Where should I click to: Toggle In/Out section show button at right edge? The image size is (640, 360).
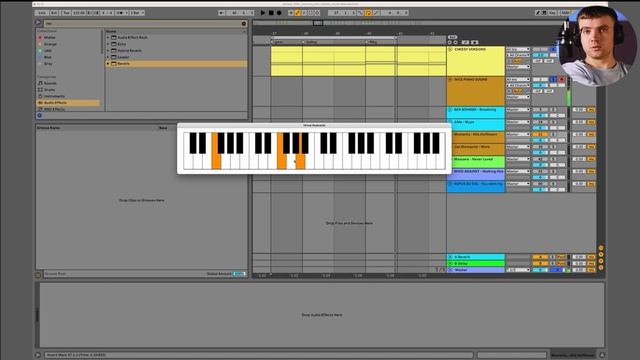click(601, 248)
